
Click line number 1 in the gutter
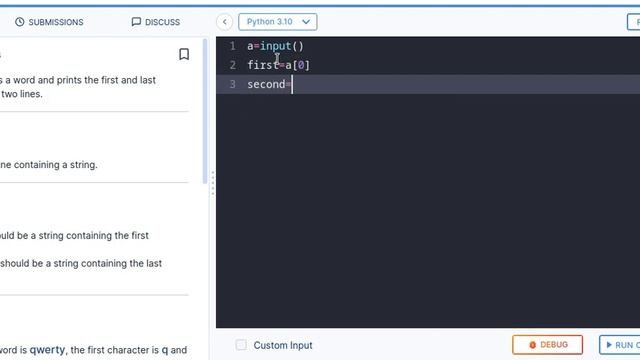[x=232, y=46]
